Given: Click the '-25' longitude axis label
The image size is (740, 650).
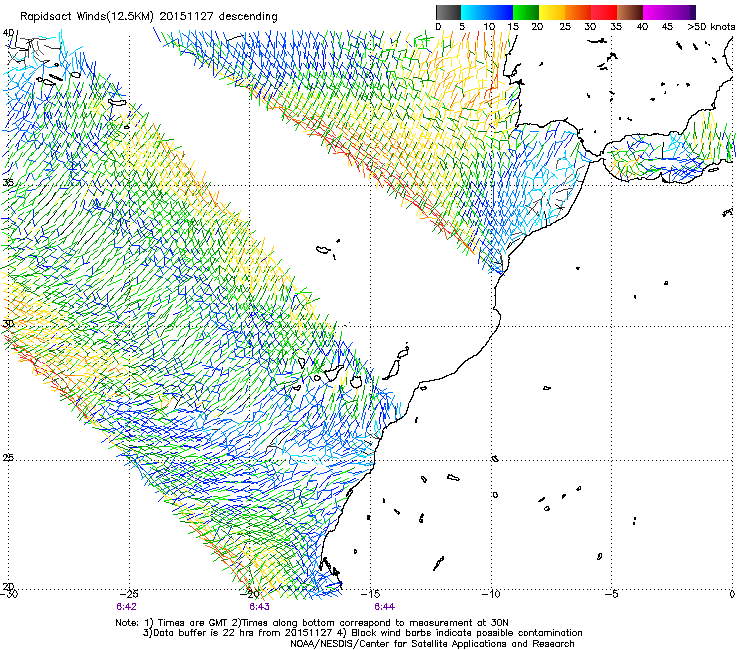Looking at the screenshot, I should click(129, 594).
